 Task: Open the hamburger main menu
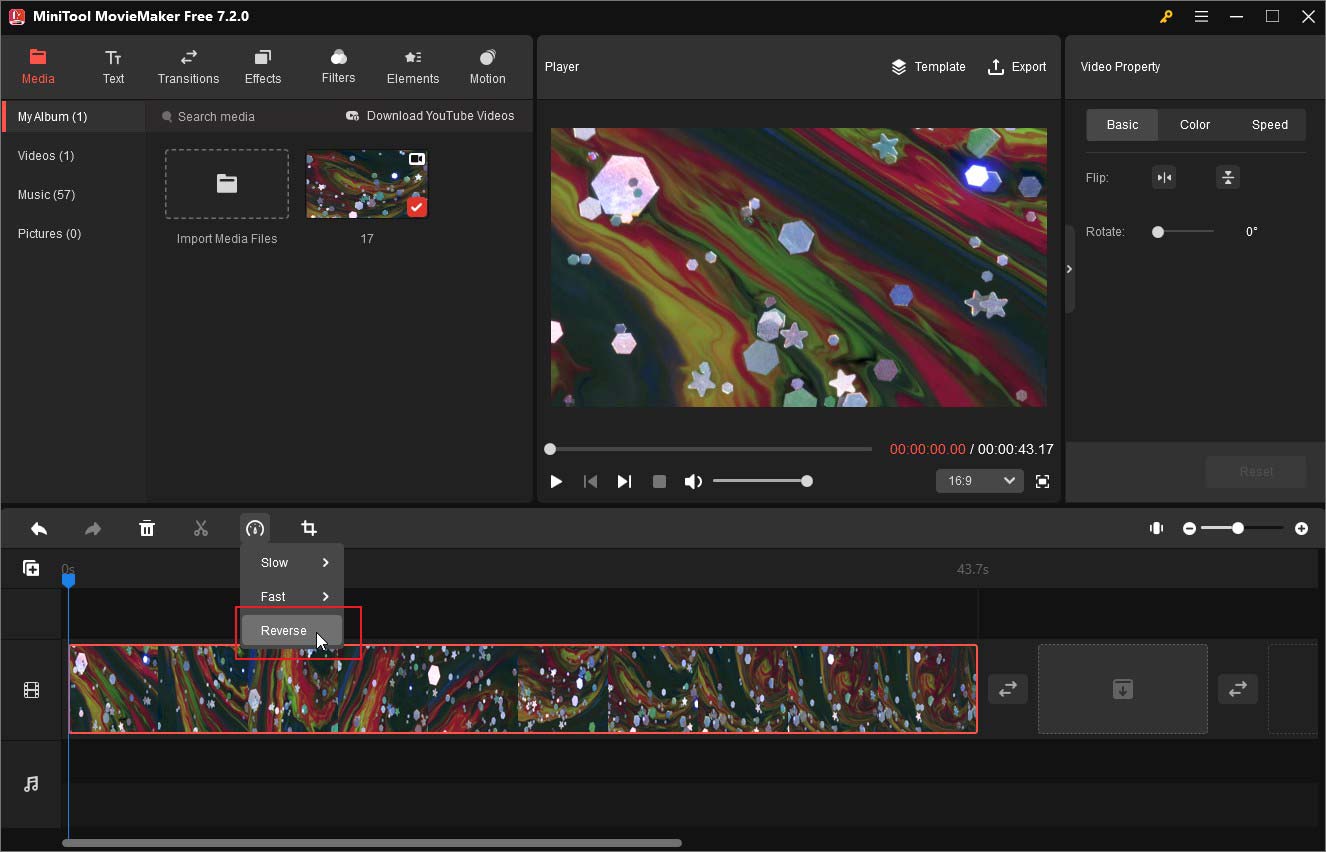point(1201,16)
